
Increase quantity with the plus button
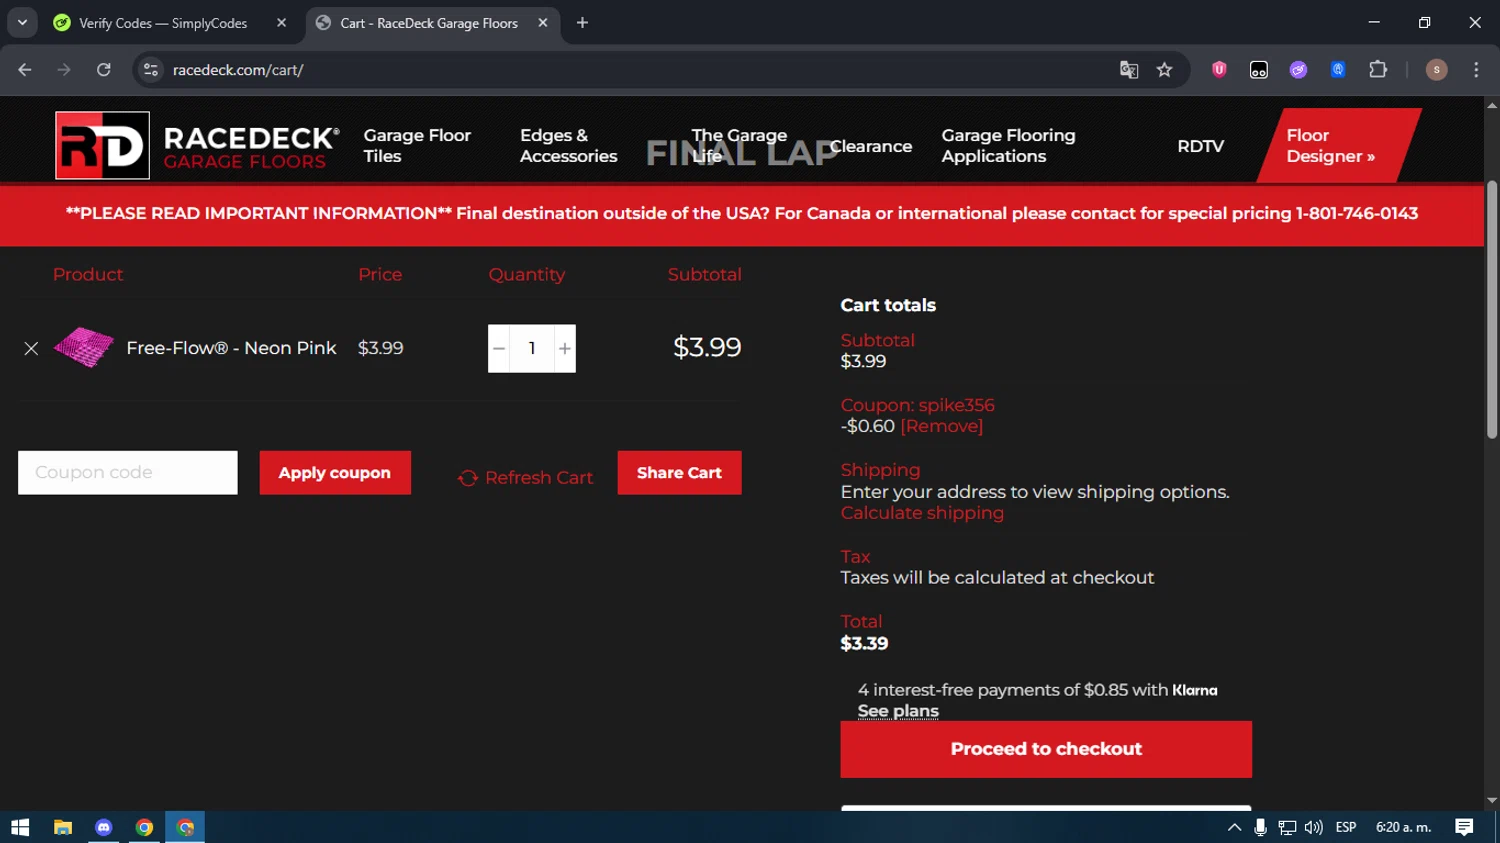click(565, 348)
